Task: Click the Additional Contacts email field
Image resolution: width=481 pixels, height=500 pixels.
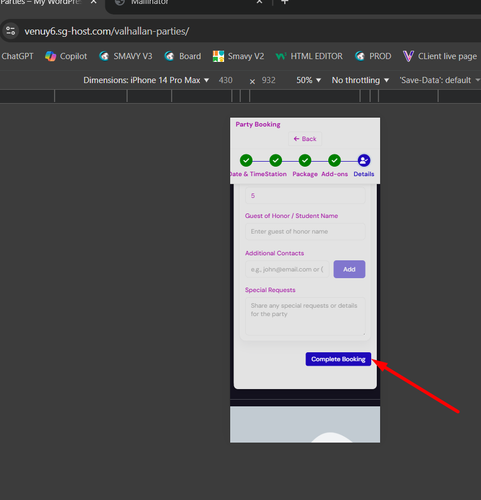Action: (287, 269)
